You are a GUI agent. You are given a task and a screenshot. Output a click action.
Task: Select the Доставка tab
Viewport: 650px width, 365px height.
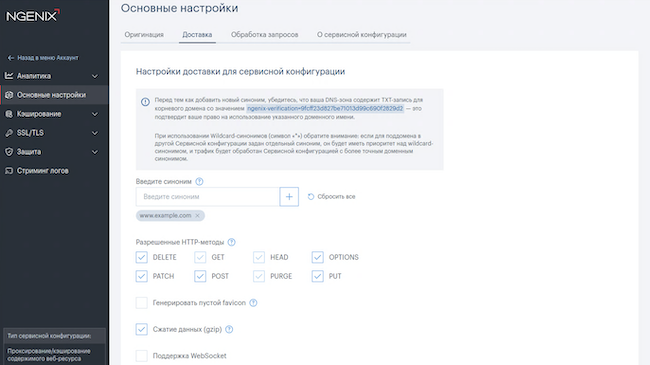point(197,35)
